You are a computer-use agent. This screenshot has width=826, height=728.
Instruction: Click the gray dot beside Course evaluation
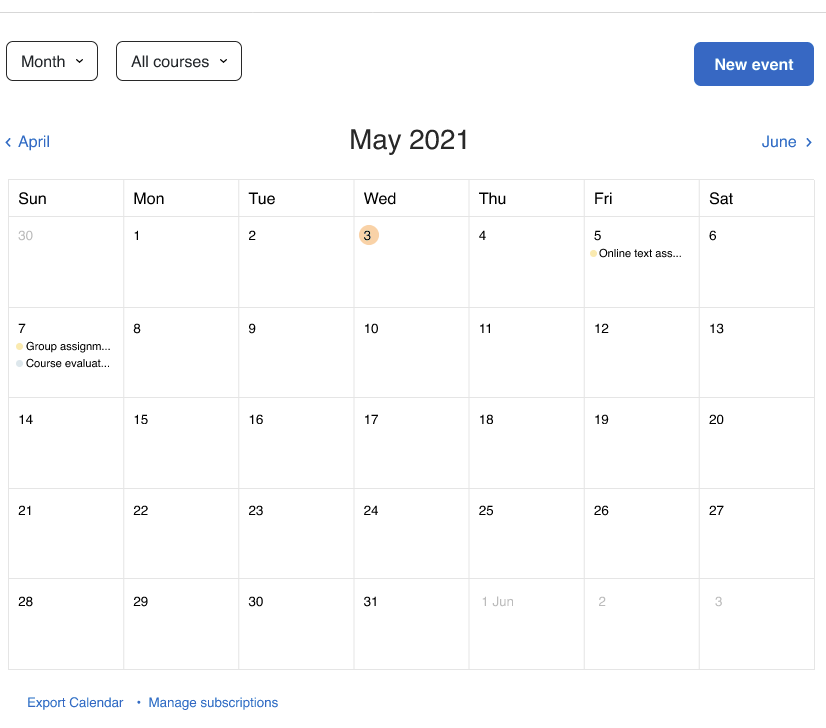(19, 363)
